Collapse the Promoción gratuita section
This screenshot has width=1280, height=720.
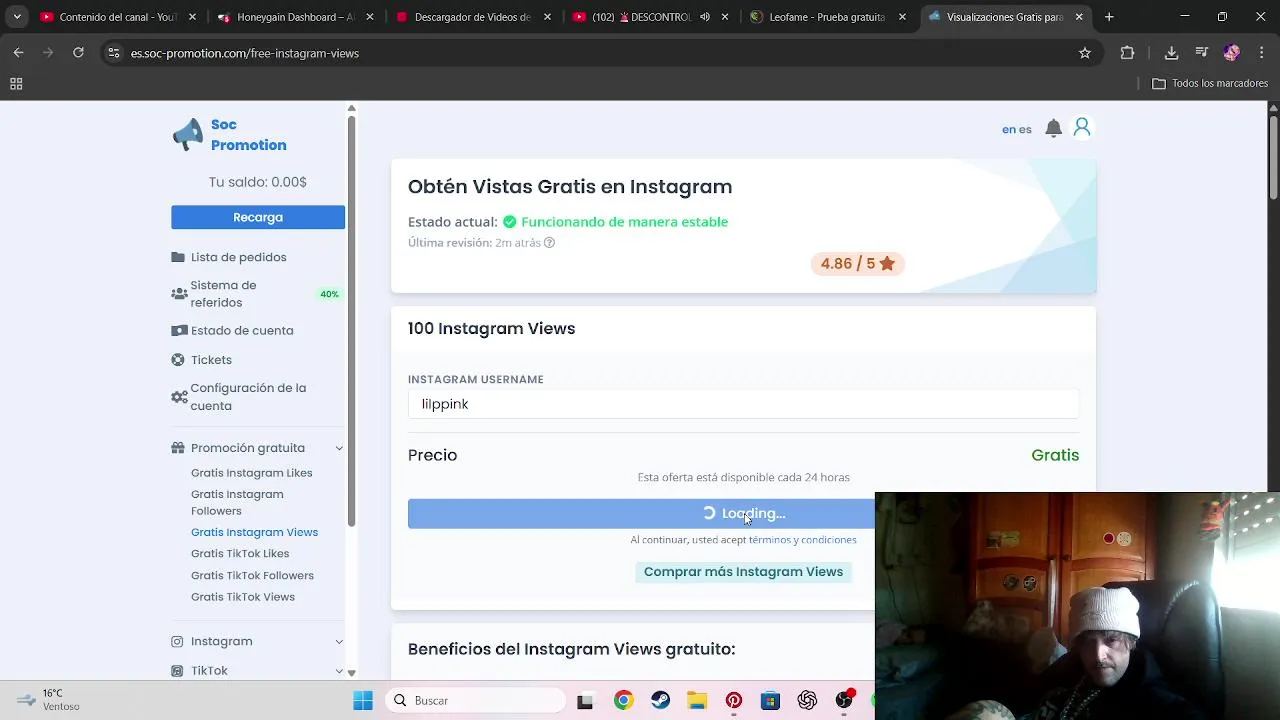(x=339, y=448)
